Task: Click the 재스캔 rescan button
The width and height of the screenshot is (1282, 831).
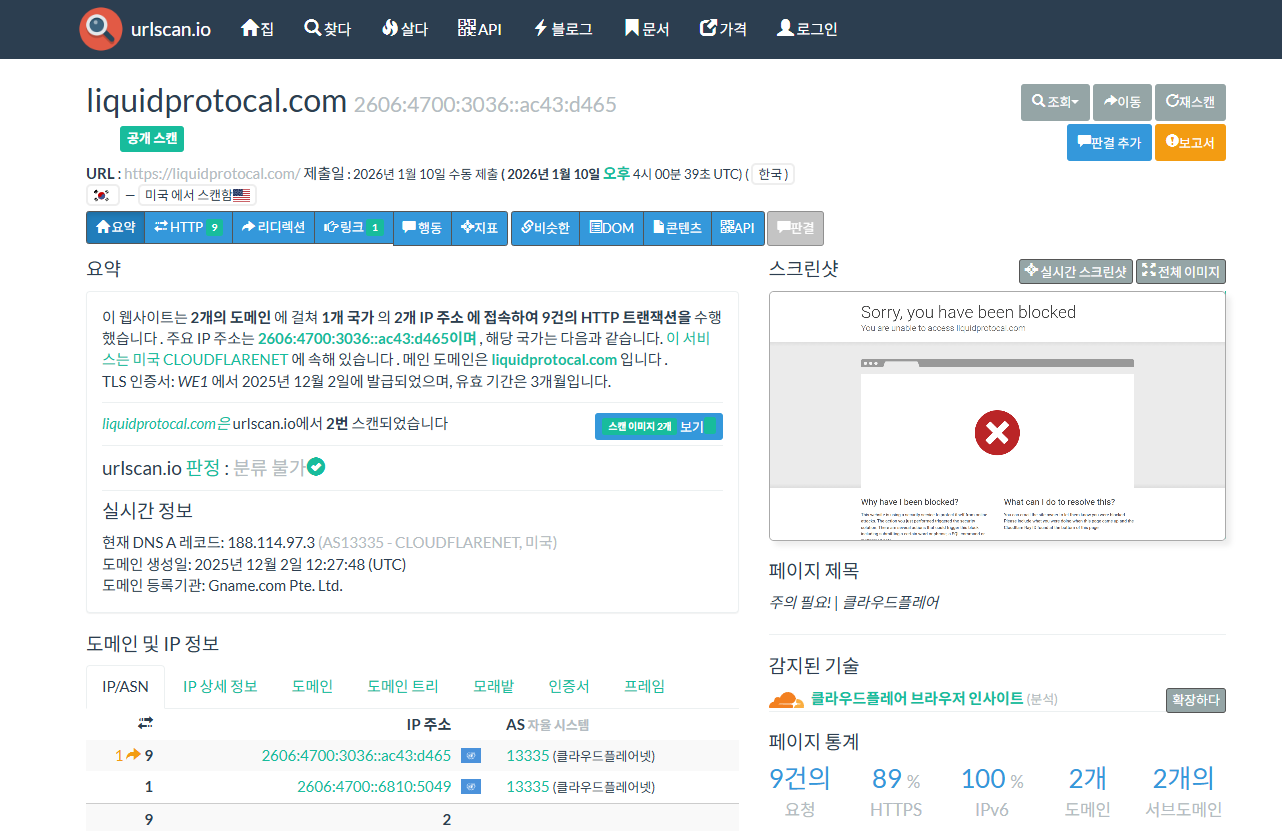Action: (x=1190, y=102)
